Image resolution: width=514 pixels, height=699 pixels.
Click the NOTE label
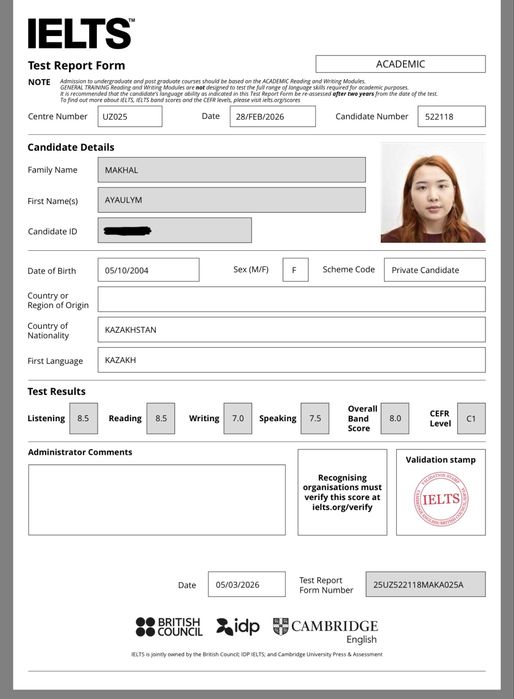pos(39,82)
